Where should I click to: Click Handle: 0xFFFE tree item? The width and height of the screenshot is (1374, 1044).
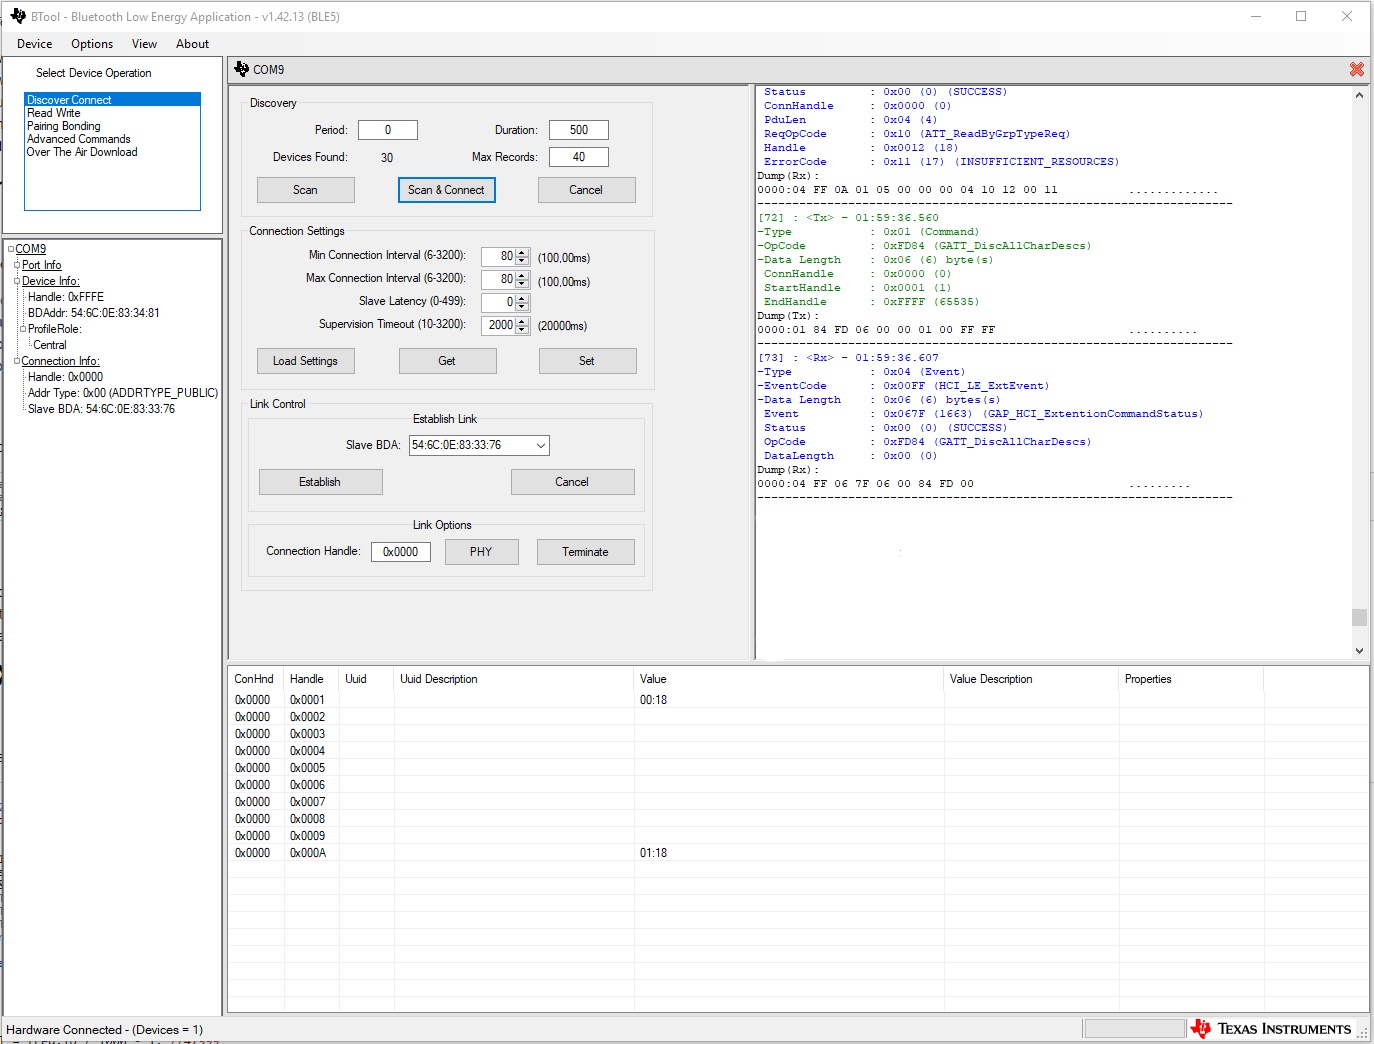66,297
